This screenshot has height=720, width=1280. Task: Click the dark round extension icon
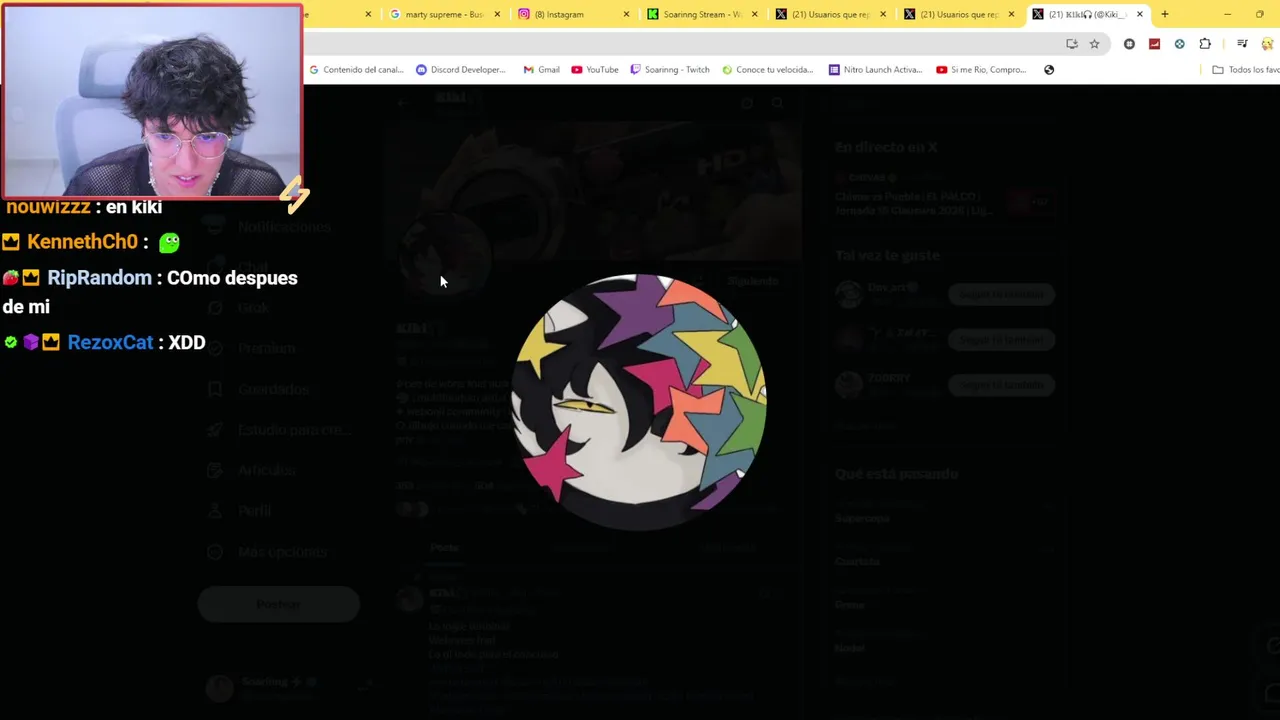pos(1129,44)
